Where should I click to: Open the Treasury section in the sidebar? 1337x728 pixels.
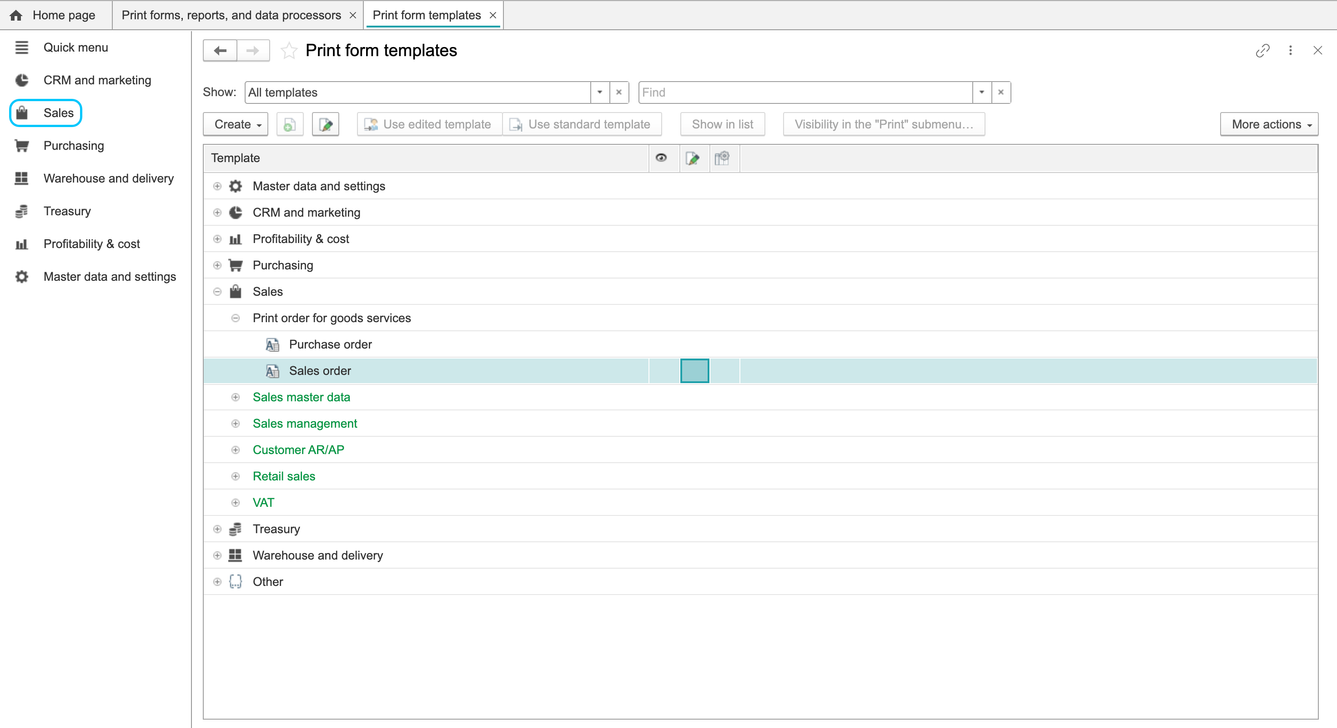[x=54, y=211]
